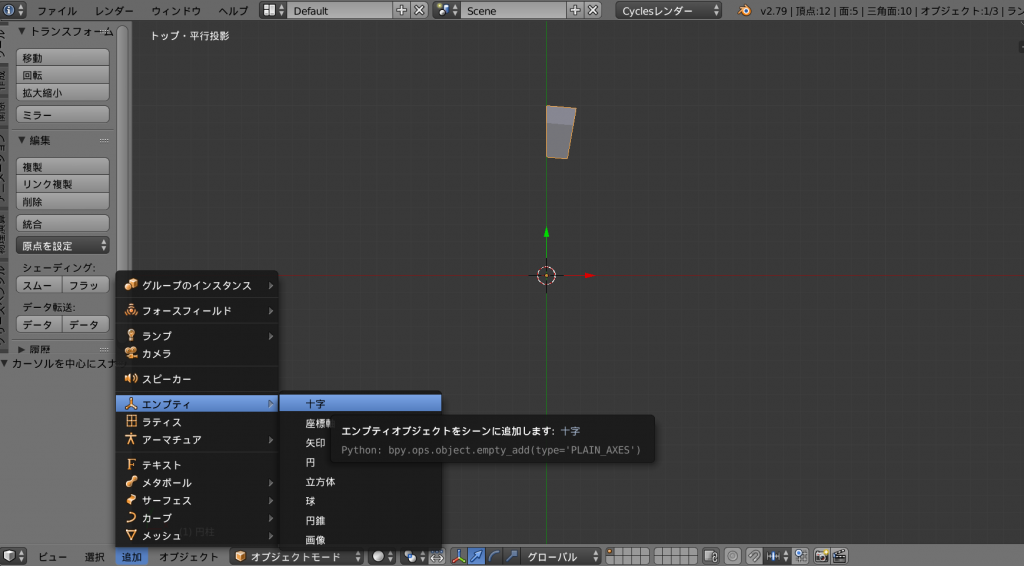This screenshot has width=1024, height=566.
Task: Select the translate manipulator arrow icon
Action: pos(476,556)
